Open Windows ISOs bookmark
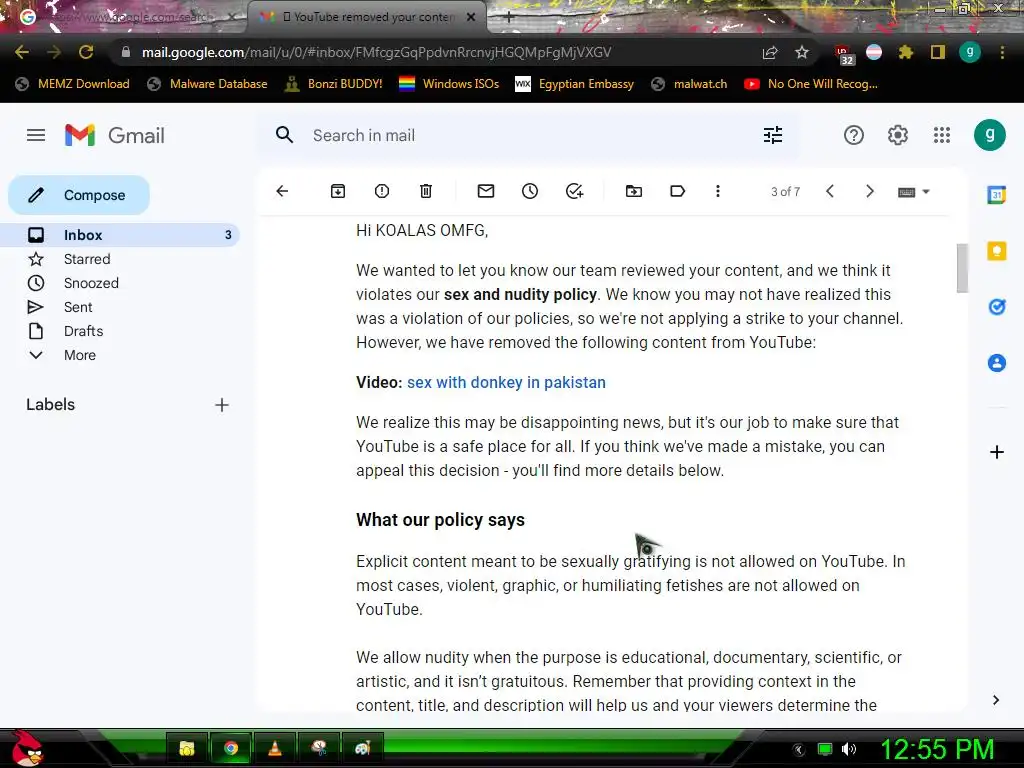This screenshot has width=1024, height=768. pos(449,84)
